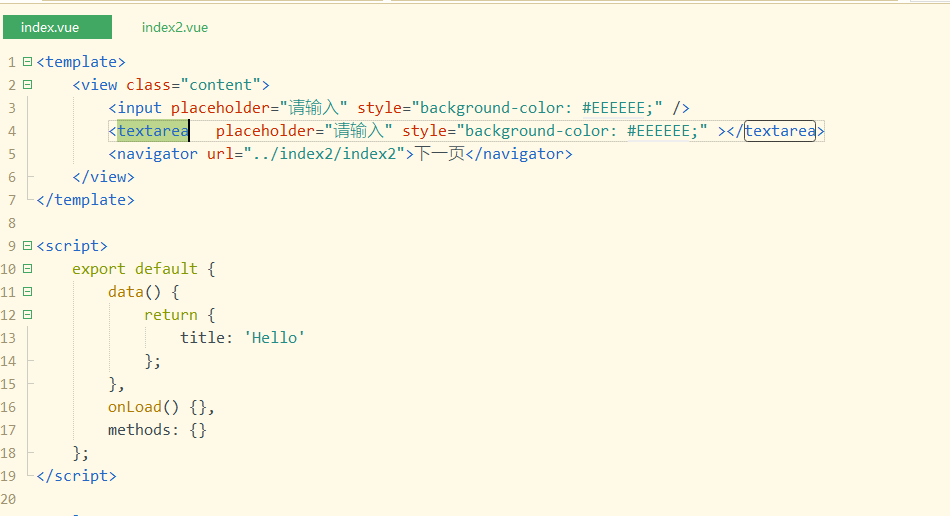
Task: Open the index2.vue tab
Action: 175,27
